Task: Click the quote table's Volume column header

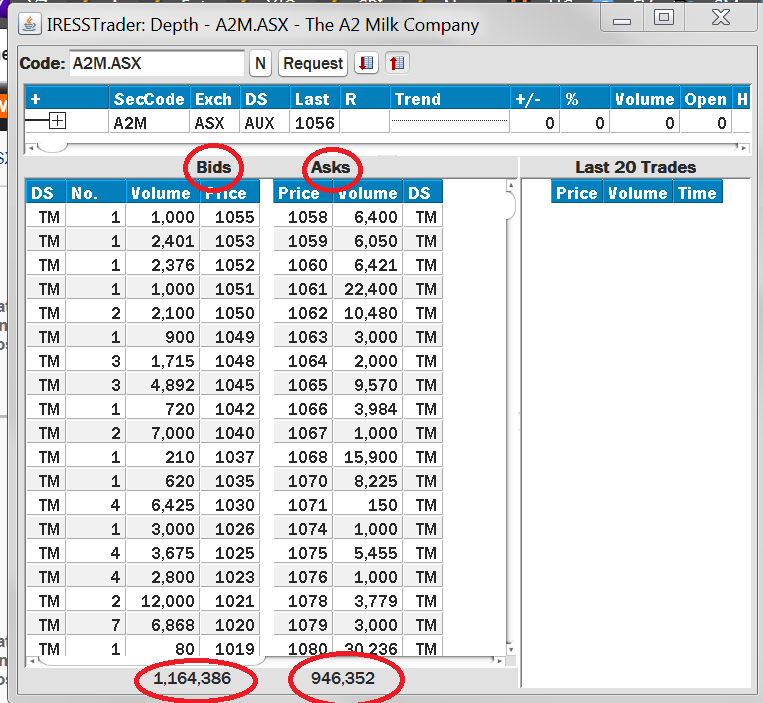Action: tap(645, 99)
